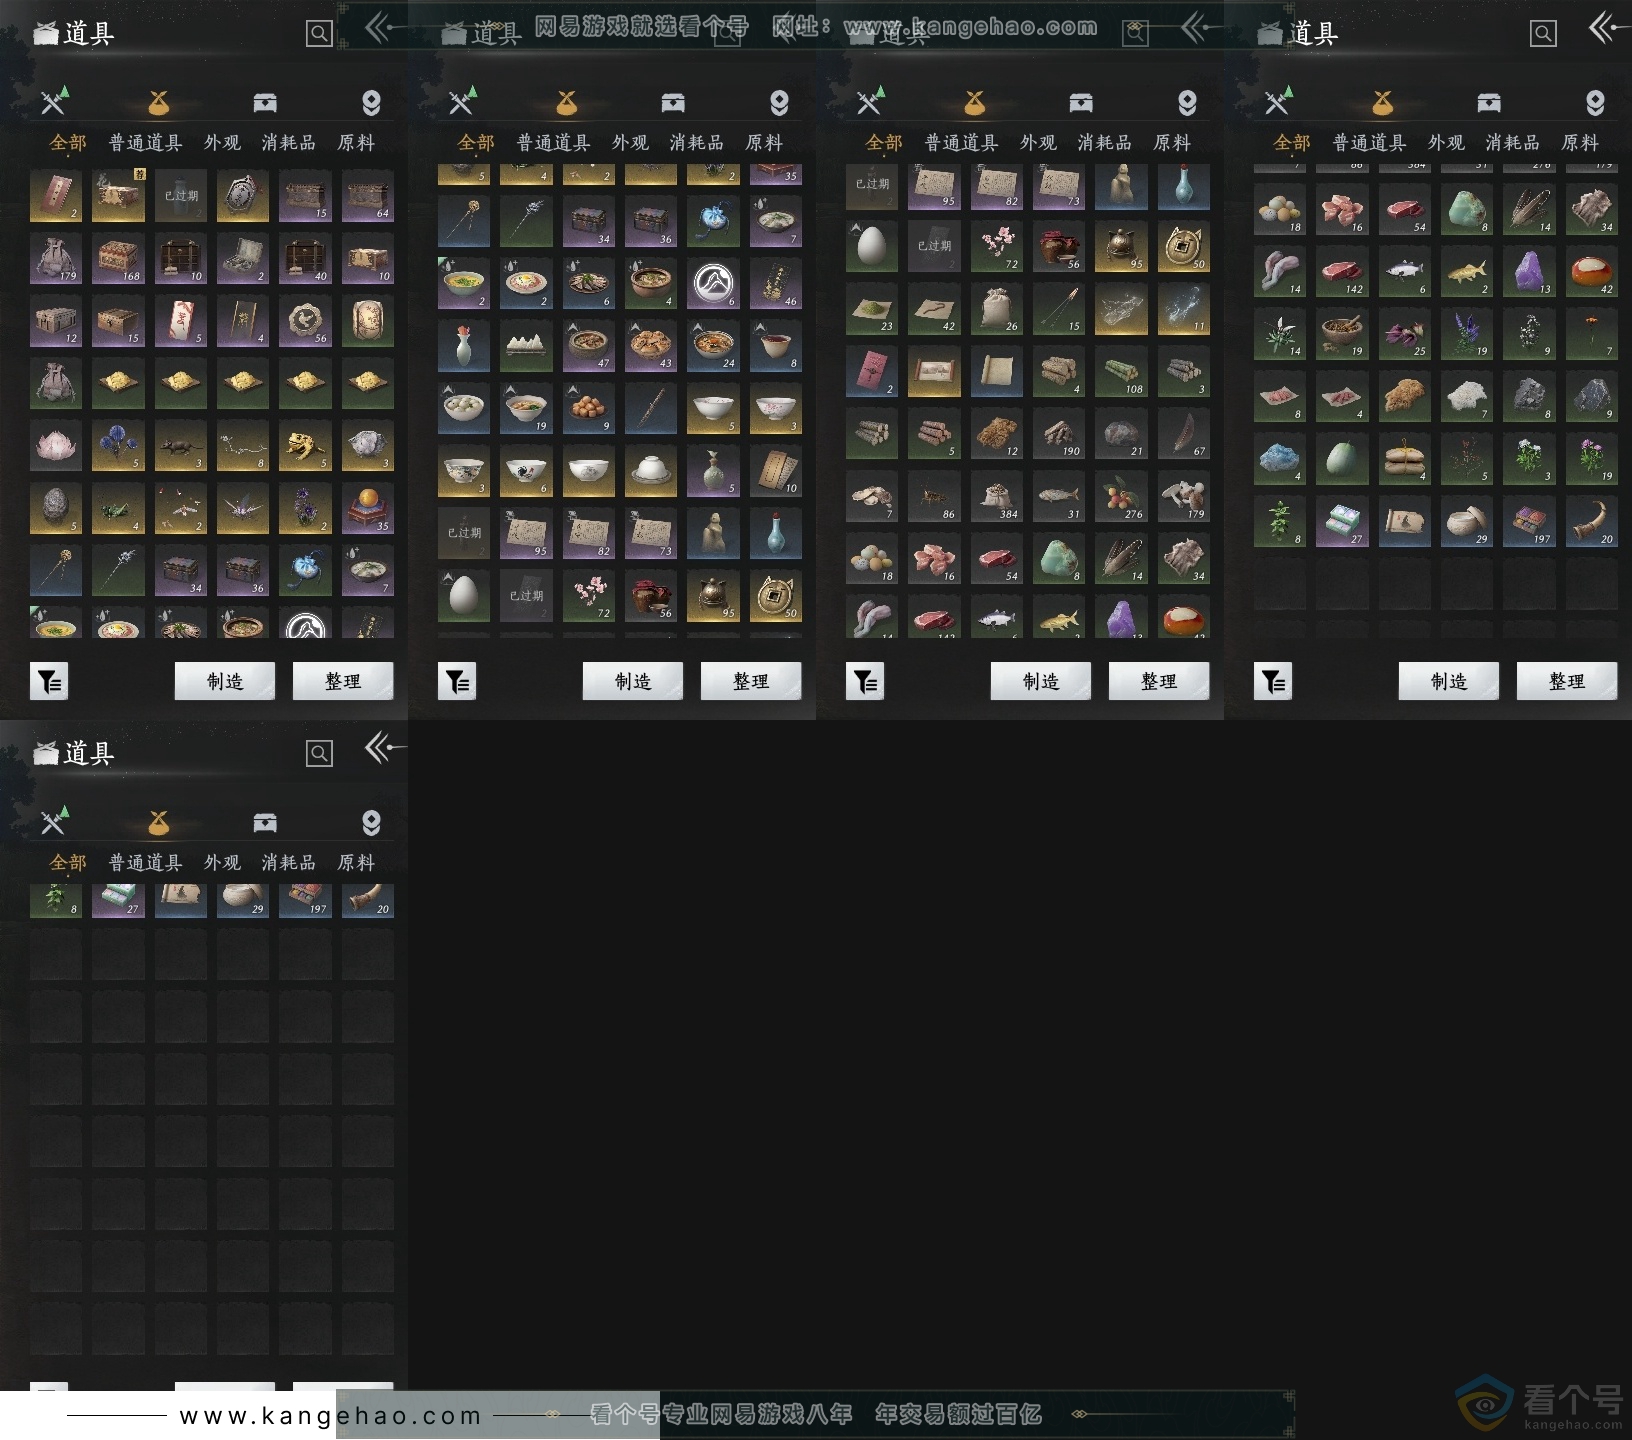1632x1440 pixels.
Task: Click 制造 button in the first panel
Action: click(x=225, y=681)
